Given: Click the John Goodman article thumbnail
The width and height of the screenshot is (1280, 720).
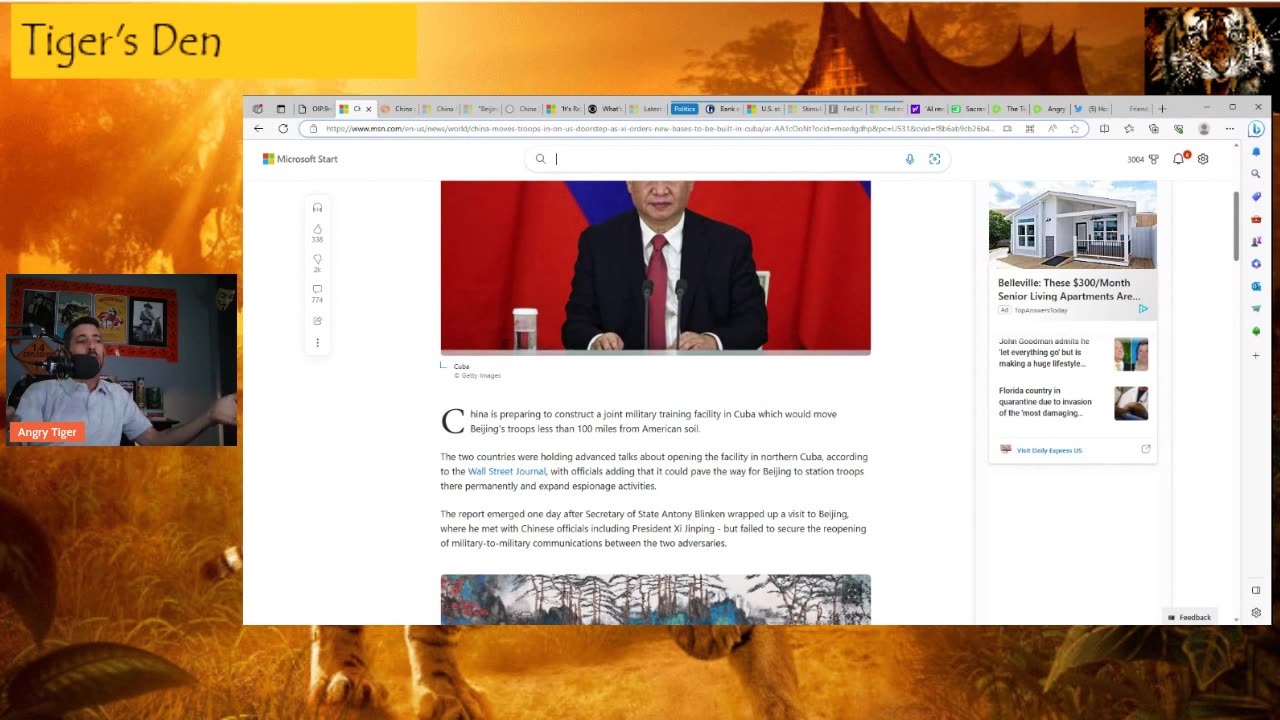Looking at the screenshot, I should 1131,354.
